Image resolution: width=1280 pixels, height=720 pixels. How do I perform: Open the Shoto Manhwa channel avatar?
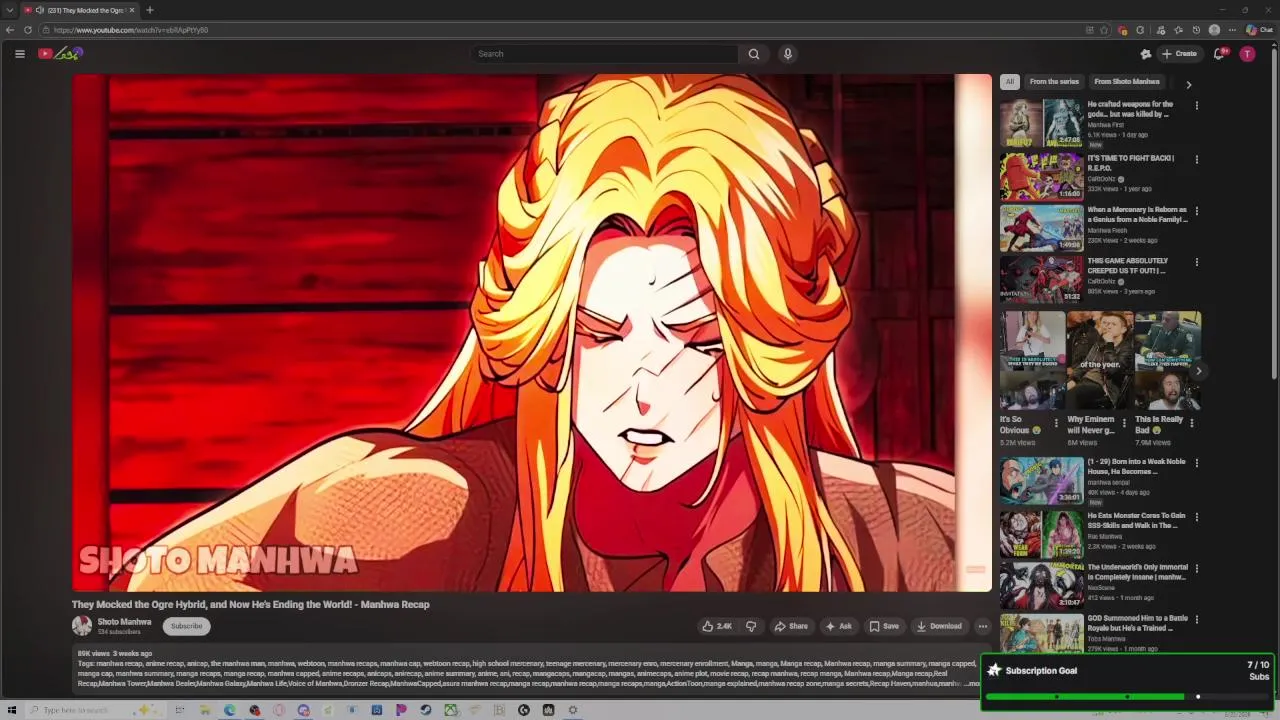coord(82,626)
